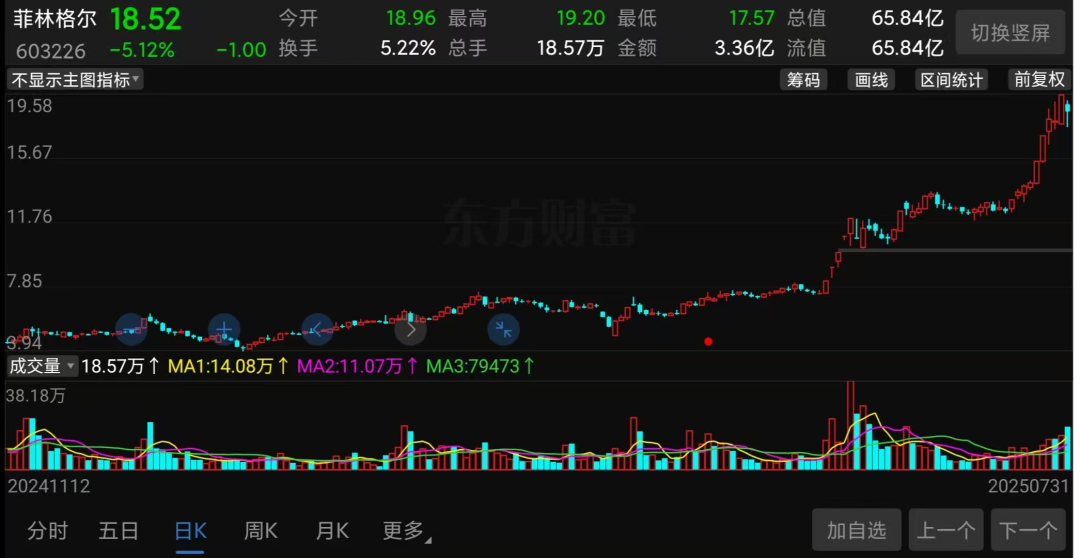Click the 金额 value 3.36亿
The image size is (1080, 558).
tap(745, 48)
